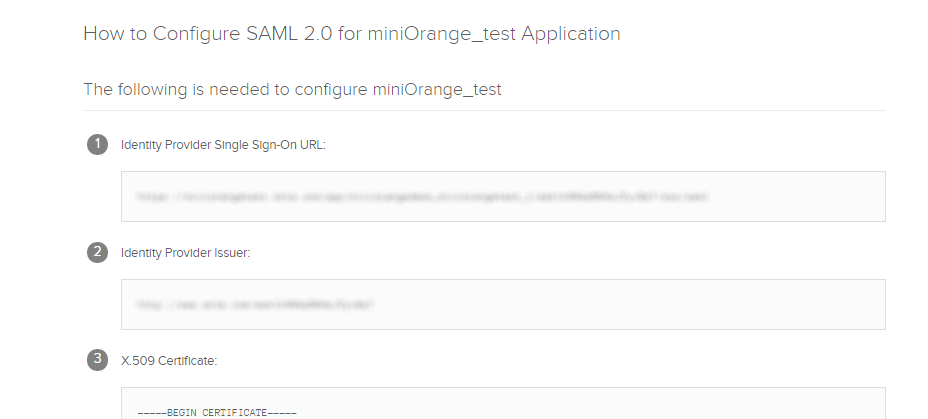Click the step 1 number badge
Screen dimensions: 928x419
click(97, 144)
